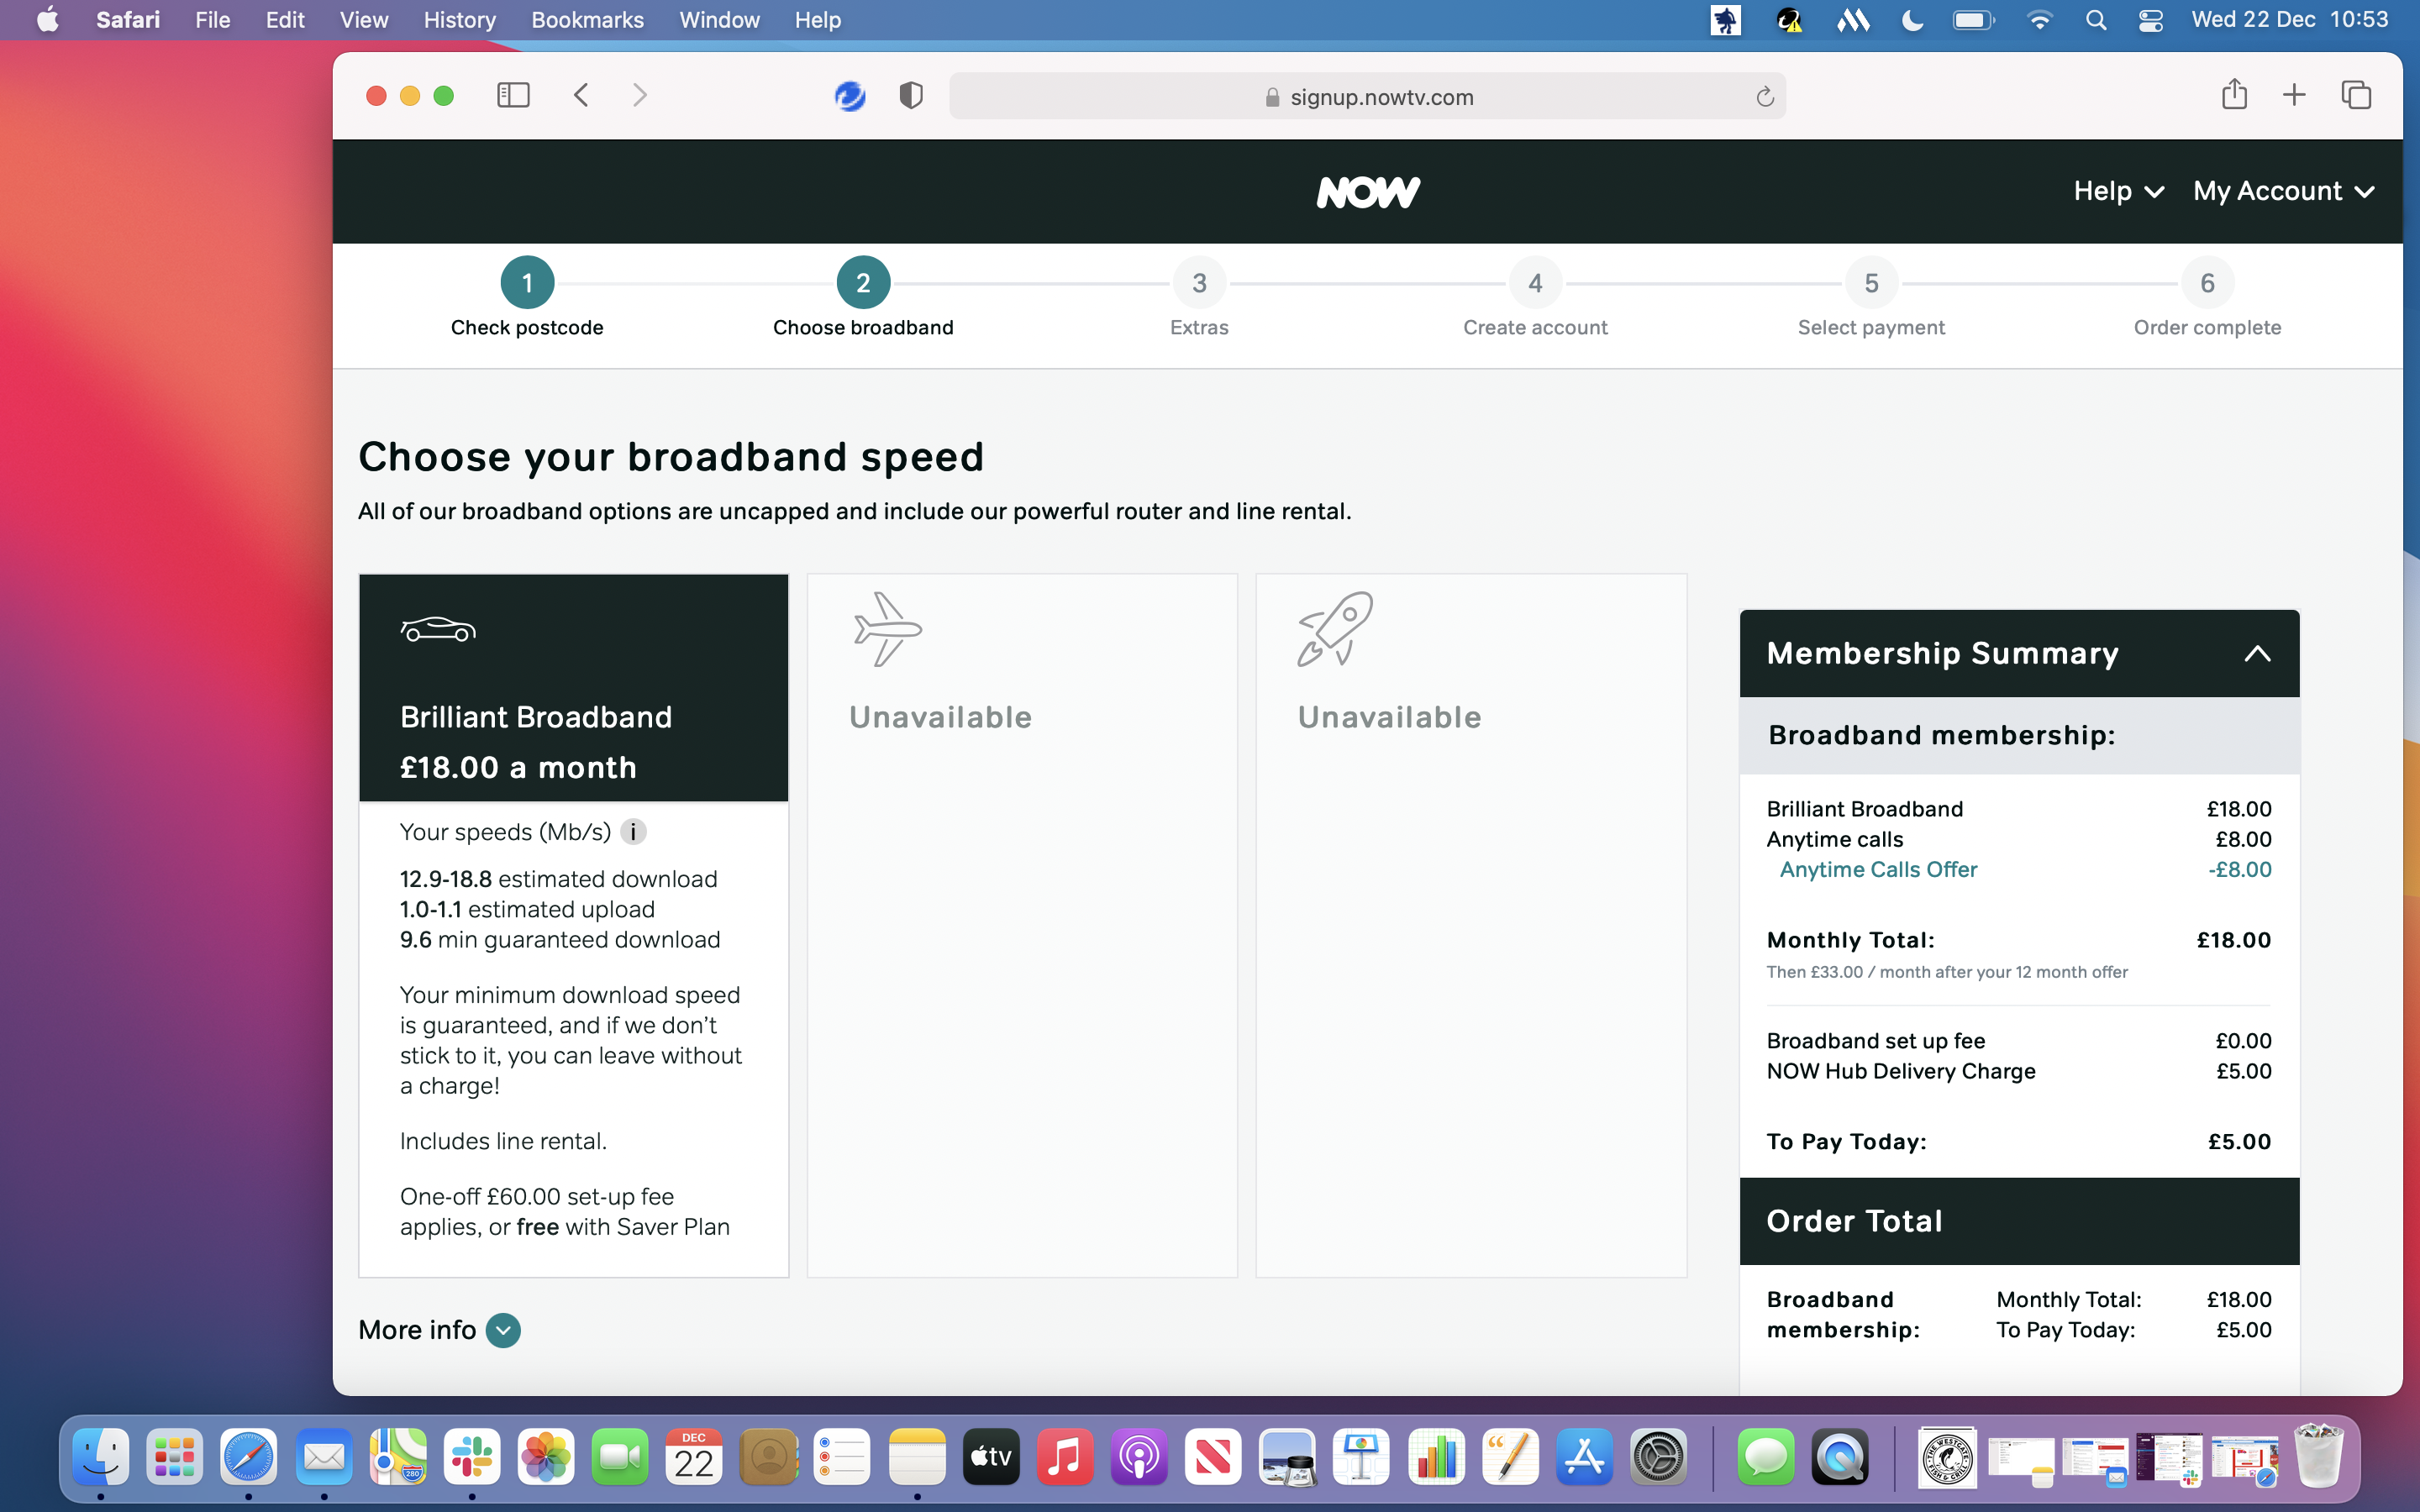The width and height of the screenshot is (2420, 1512).
Task: Open Preview from the Dock
Action: [x=1287, y=1456]
